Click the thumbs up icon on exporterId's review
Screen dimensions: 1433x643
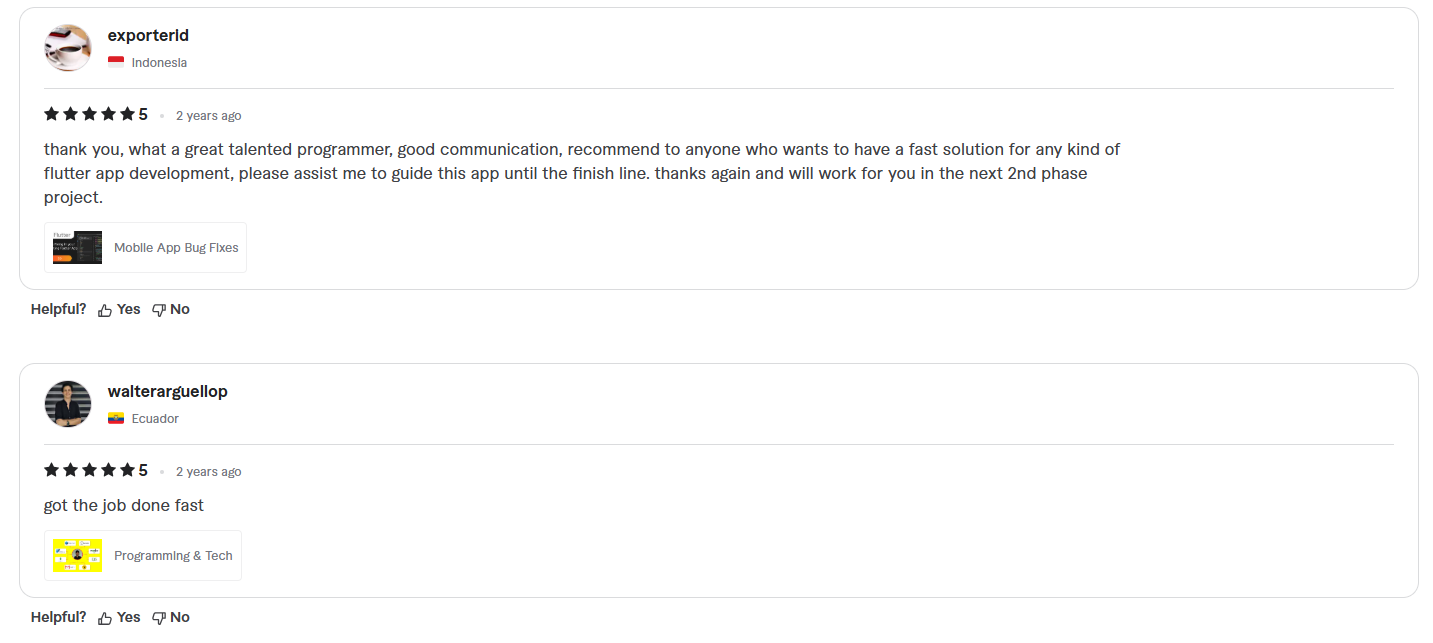105,309
